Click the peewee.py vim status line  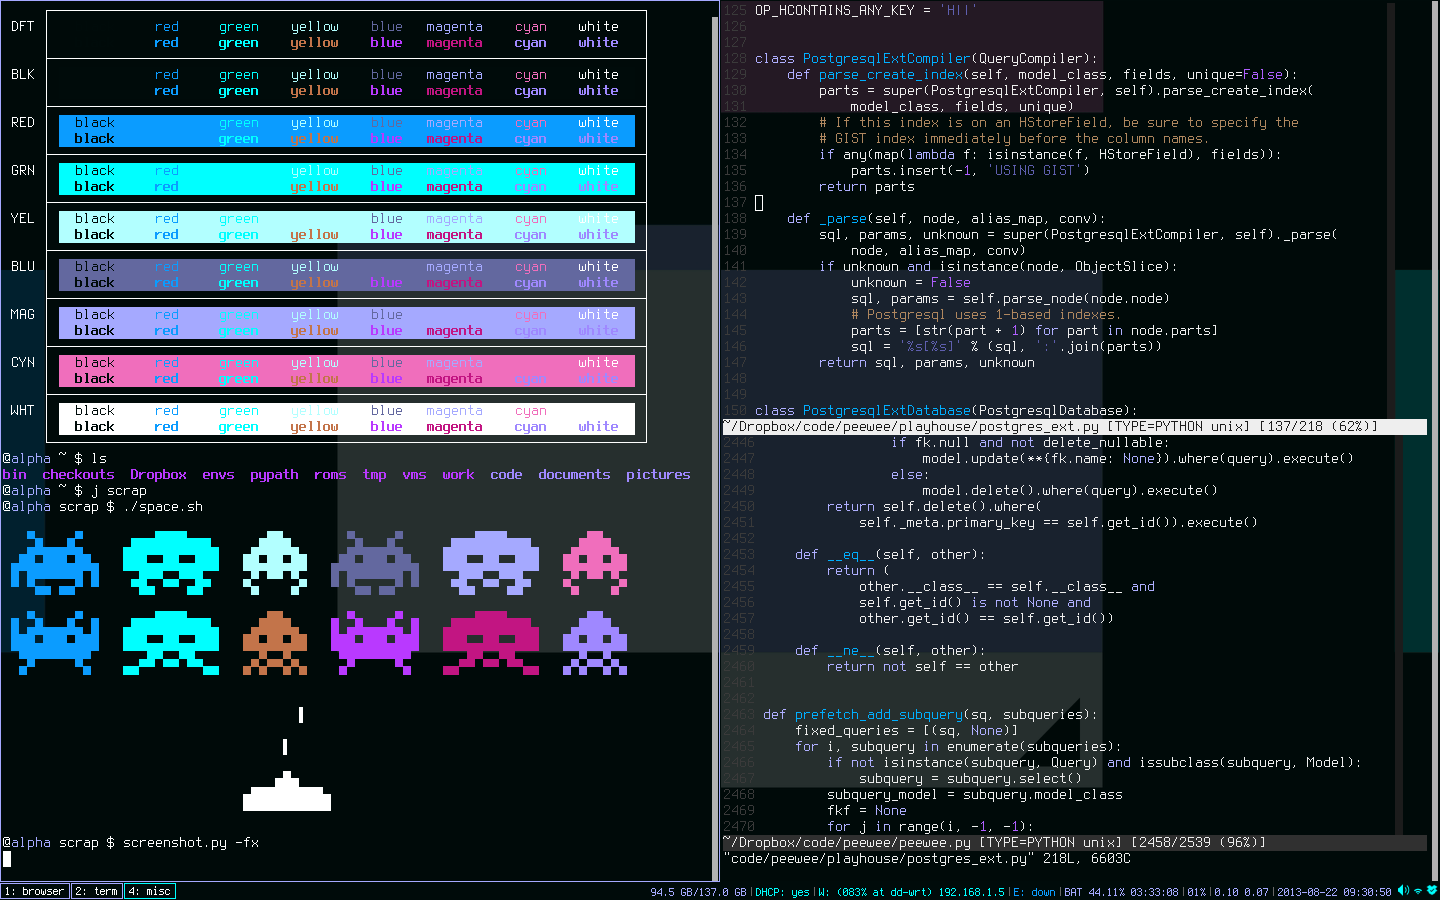1074,843
